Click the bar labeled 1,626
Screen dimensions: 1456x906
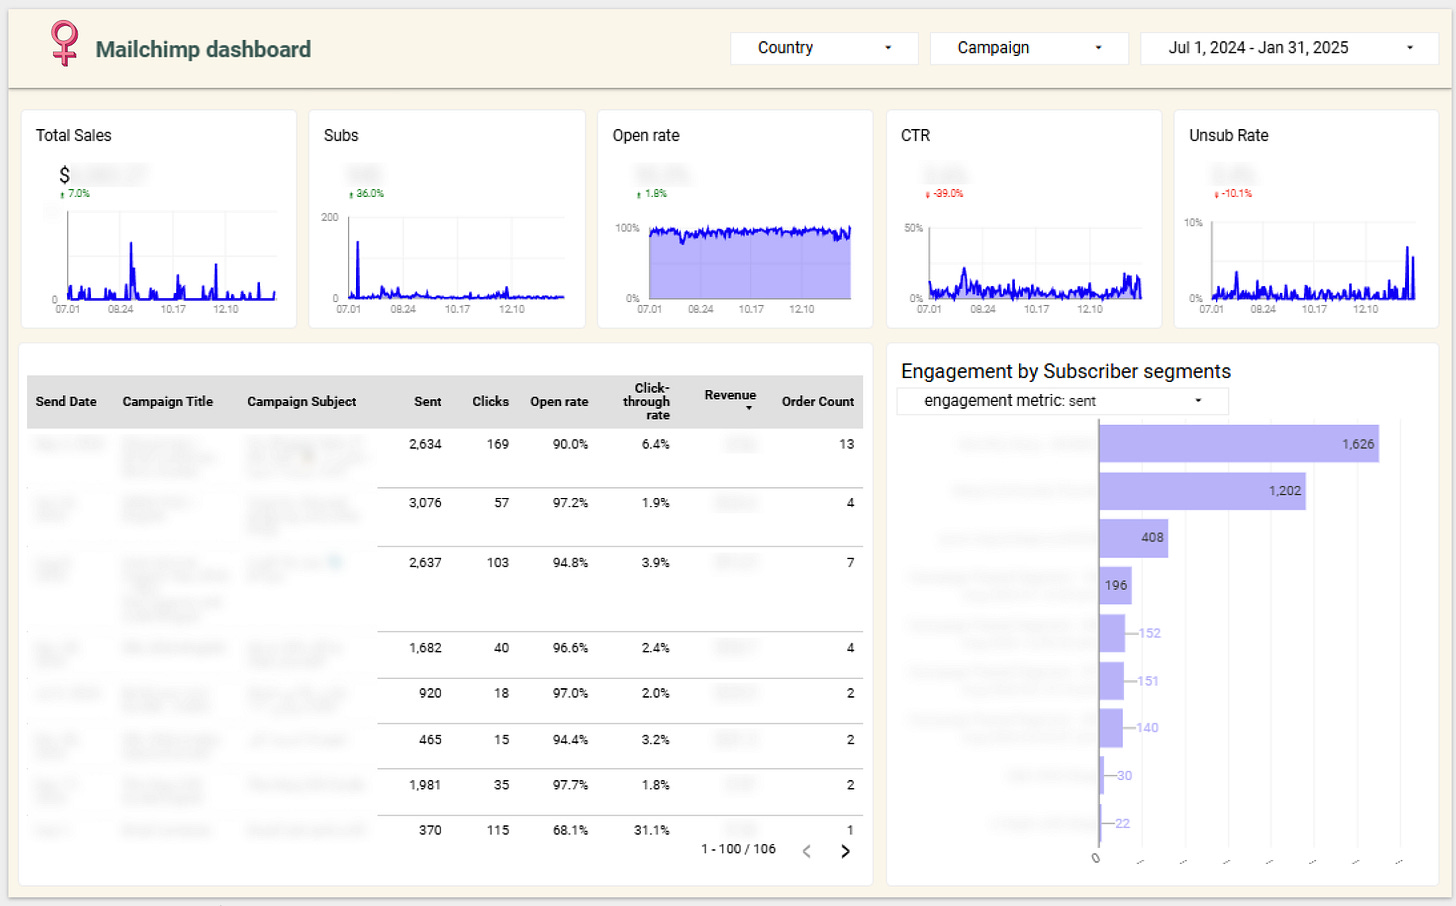[1239, 444]
